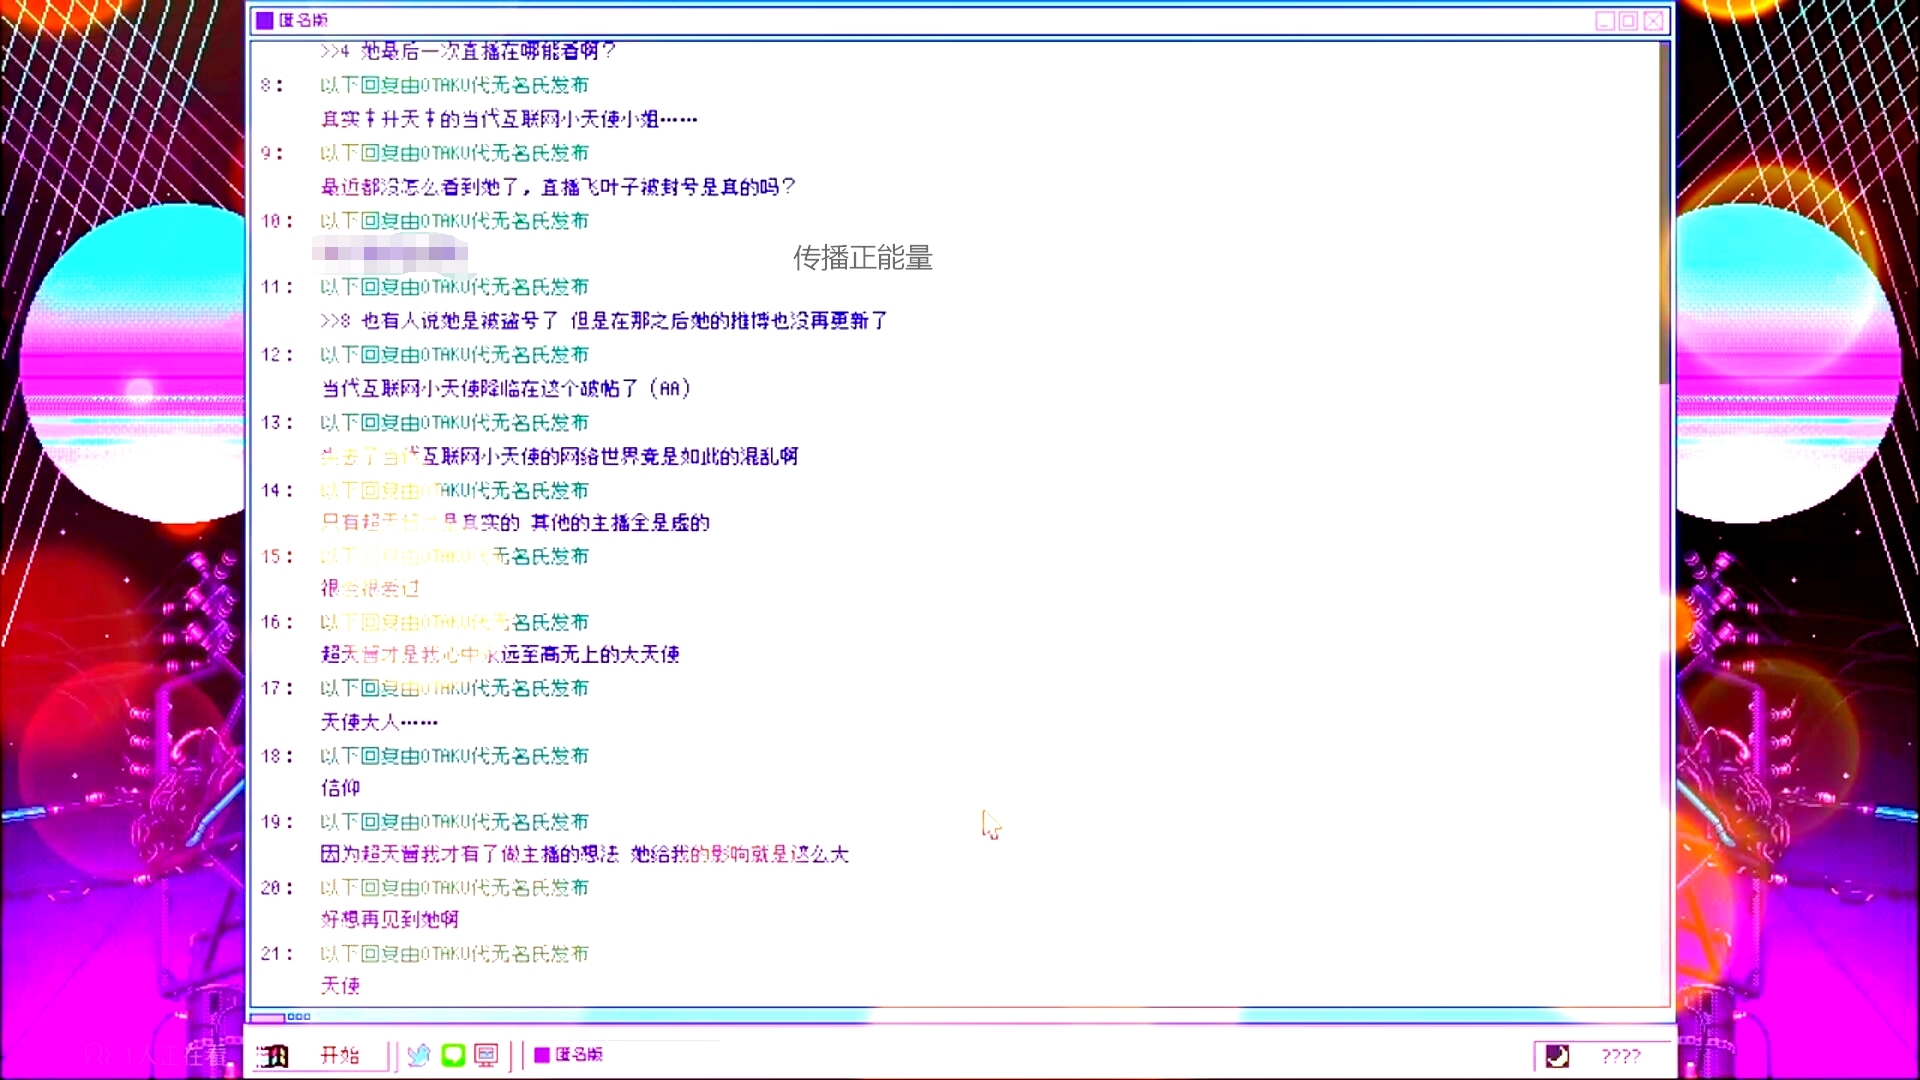The height and width of the screenshot is (1080, 1920).
Task: Click post 19 text about 超天酱
Action: [x=584, y=854]
